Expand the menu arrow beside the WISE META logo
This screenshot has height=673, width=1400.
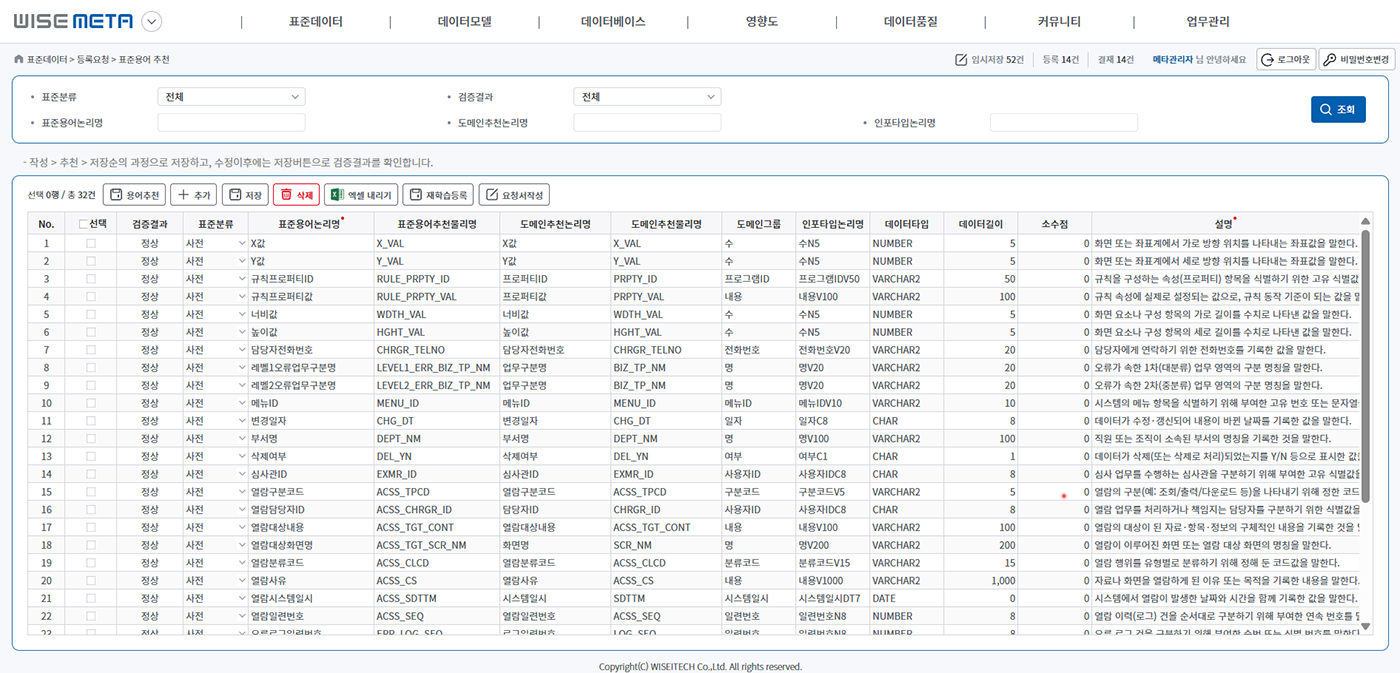pos(152,21)
